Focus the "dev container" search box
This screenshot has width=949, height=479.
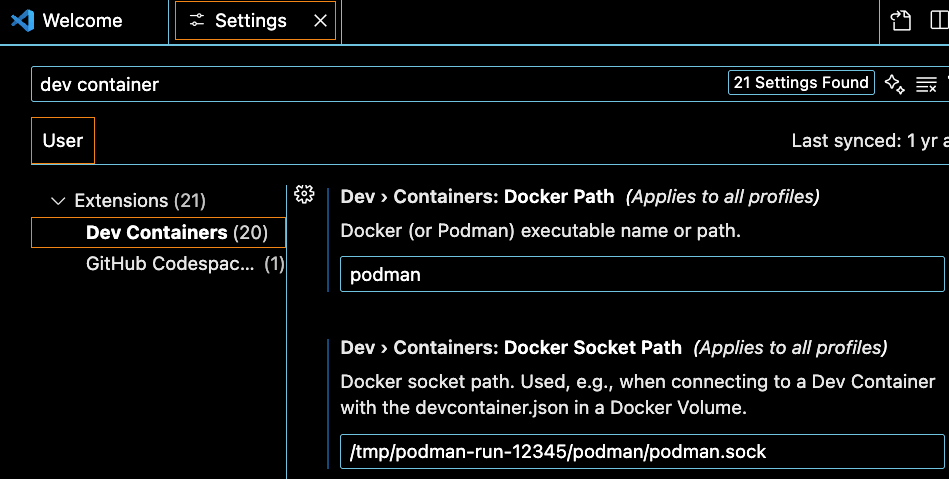[x=380, y=85]
